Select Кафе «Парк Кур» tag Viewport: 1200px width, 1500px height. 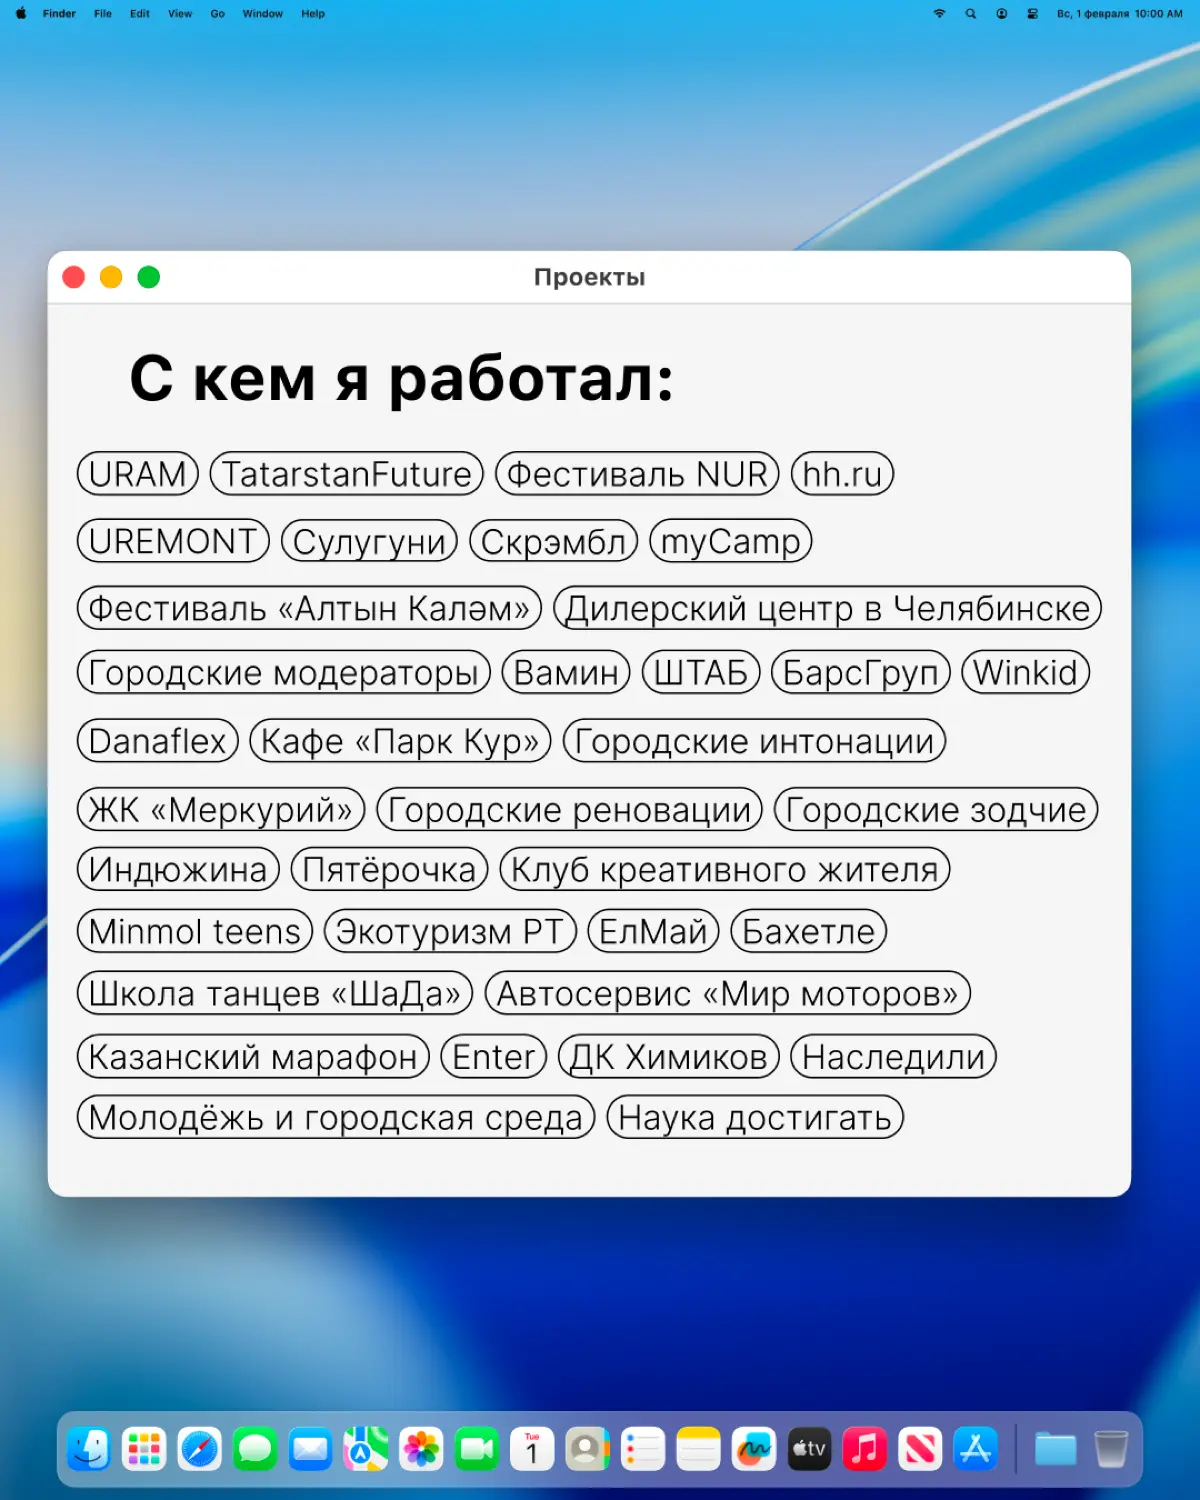tap(400, 741)
